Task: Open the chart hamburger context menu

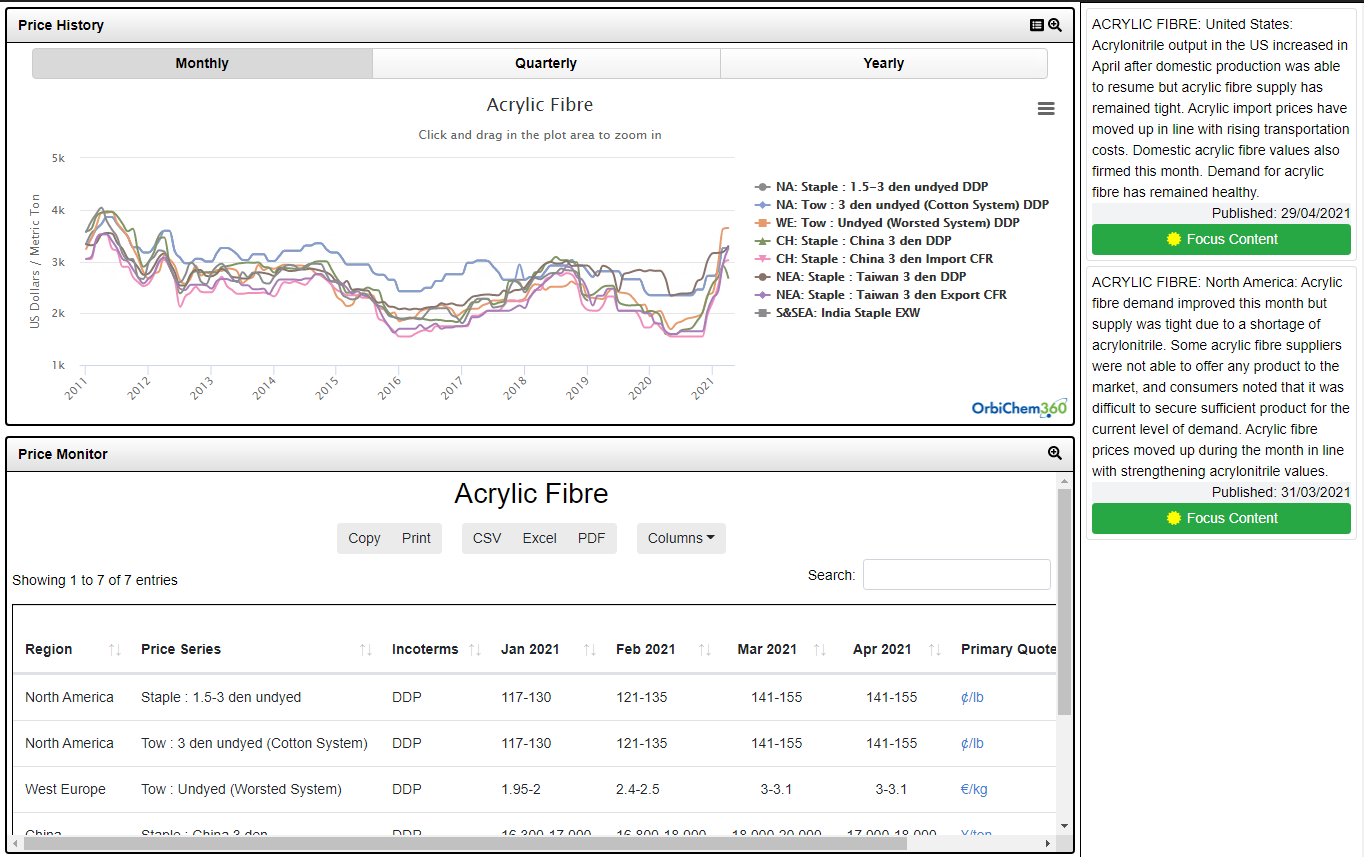Action: coord(1046,109)
